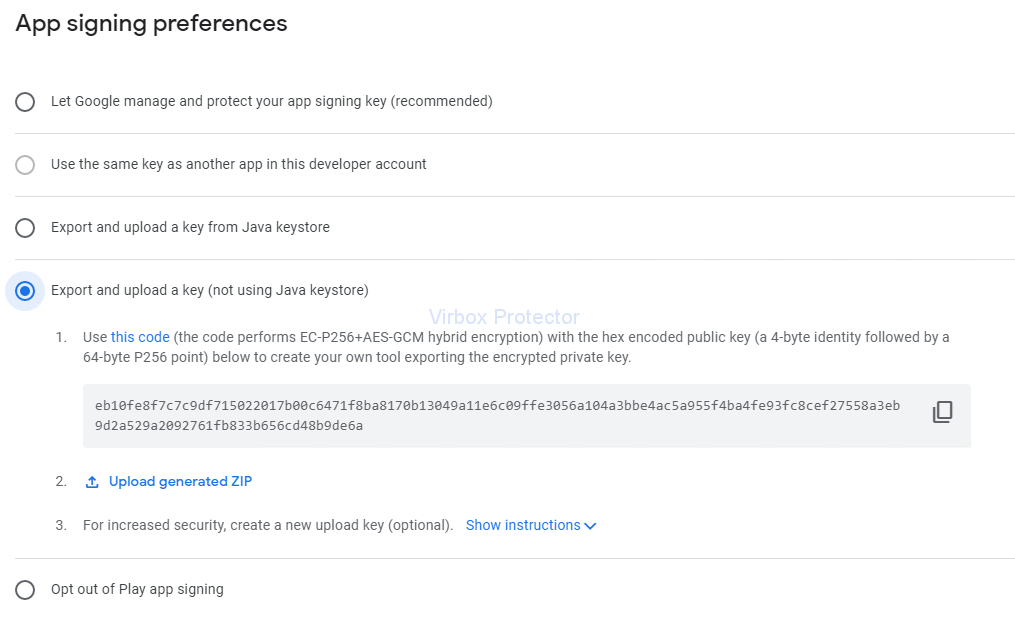
Task: Select 'Opt out of Play app signing' radio
Action: tap(25, 590)
